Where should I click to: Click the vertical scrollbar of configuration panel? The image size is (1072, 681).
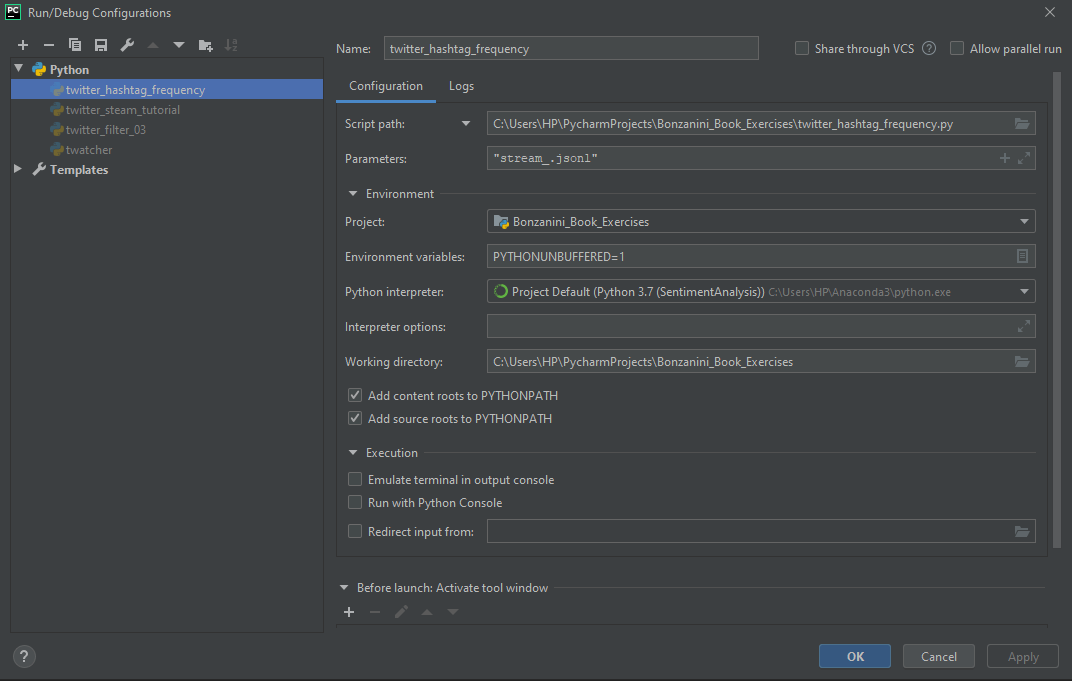tap(1057, 309)
